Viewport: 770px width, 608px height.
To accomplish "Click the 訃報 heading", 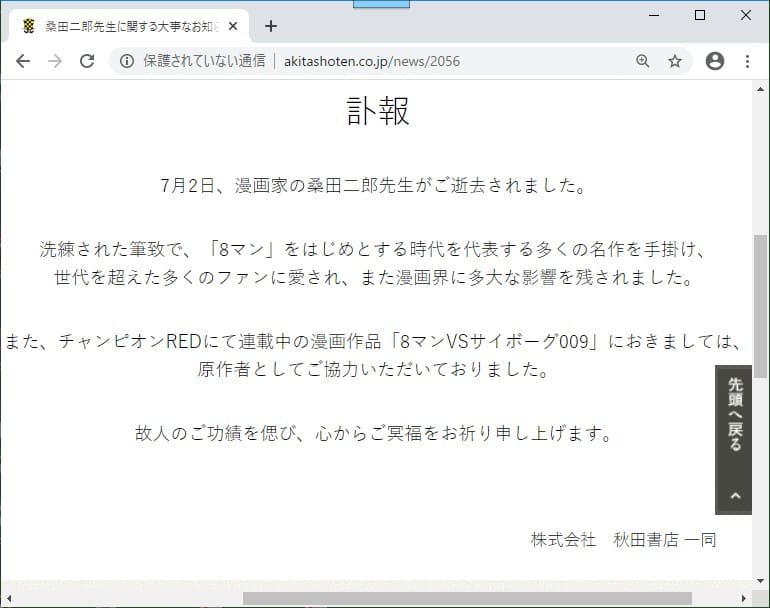I will [x=378, y=111].
